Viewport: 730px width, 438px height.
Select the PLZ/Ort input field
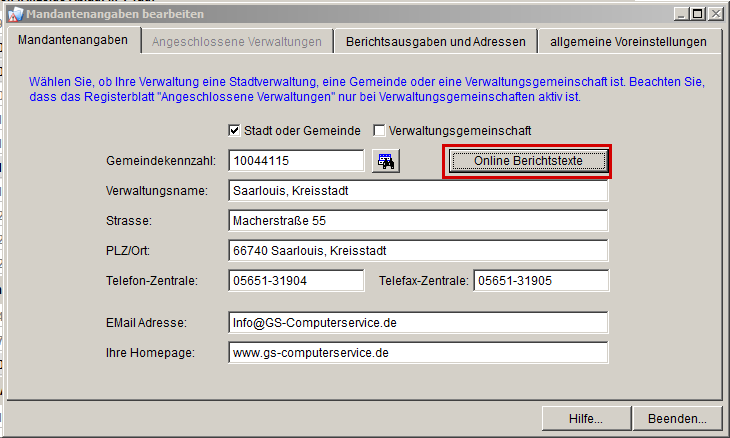(418, 251)
